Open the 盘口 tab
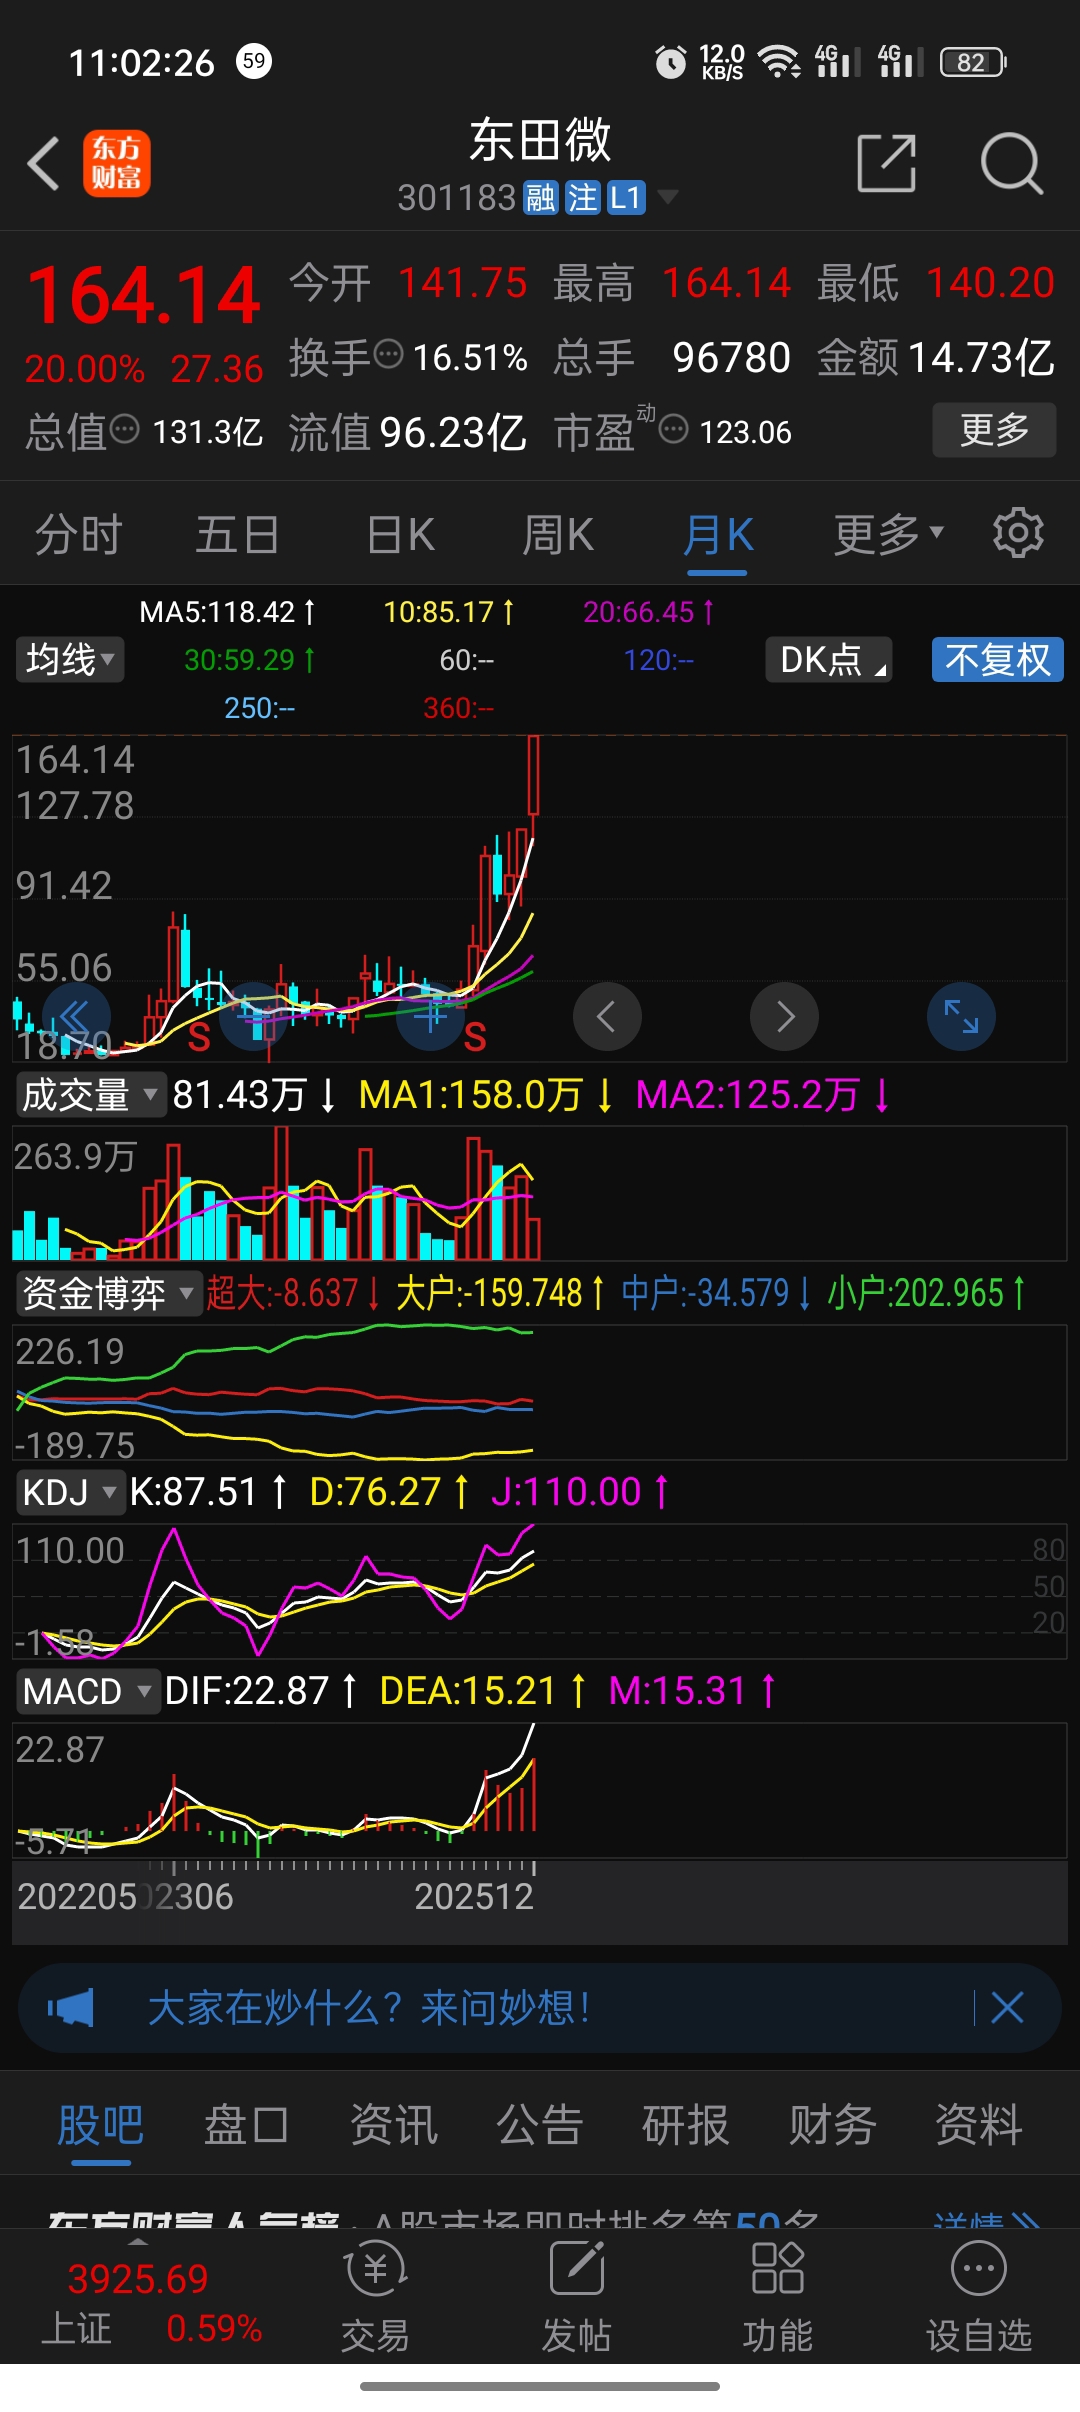 tap(247, 2126)
